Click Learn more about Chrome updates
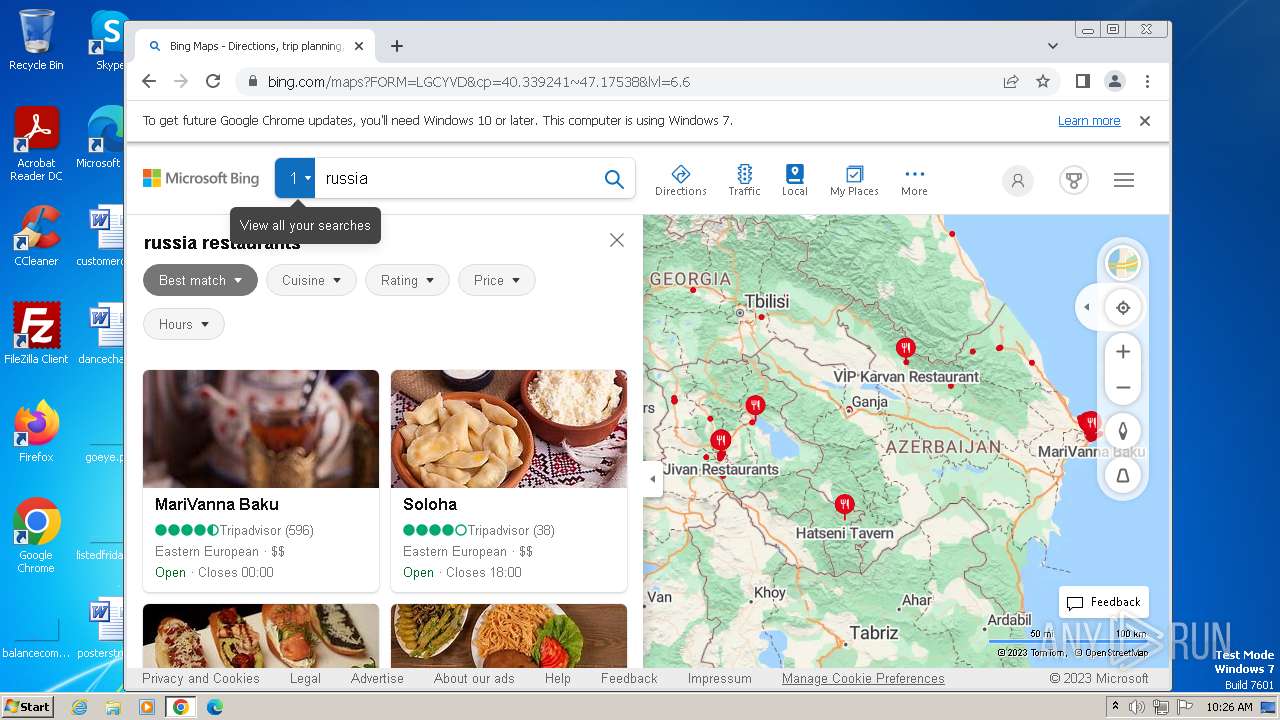 [x=1089, y=121]
